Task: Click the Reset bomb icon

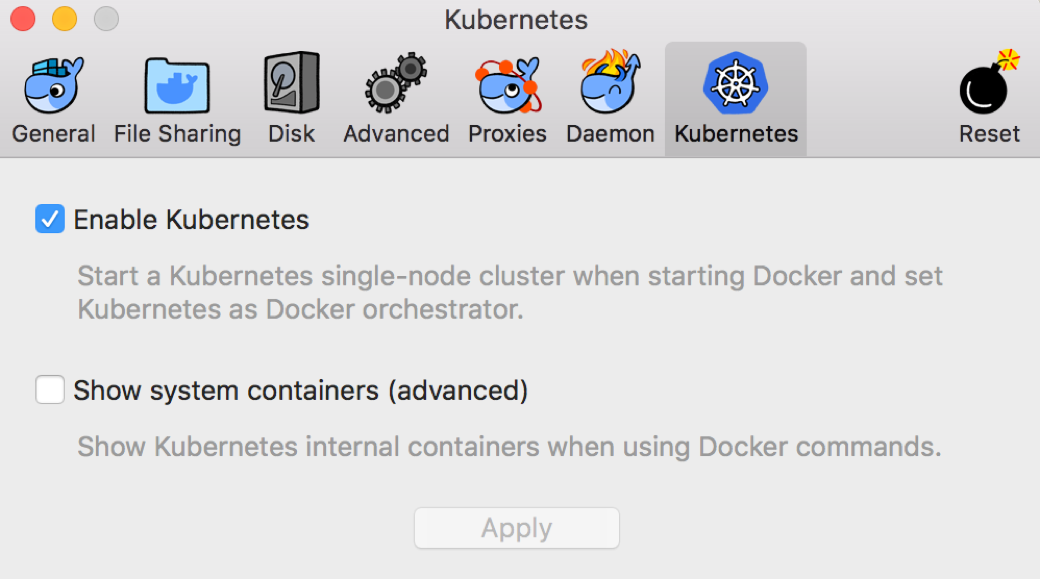Action: pos(989,82)
